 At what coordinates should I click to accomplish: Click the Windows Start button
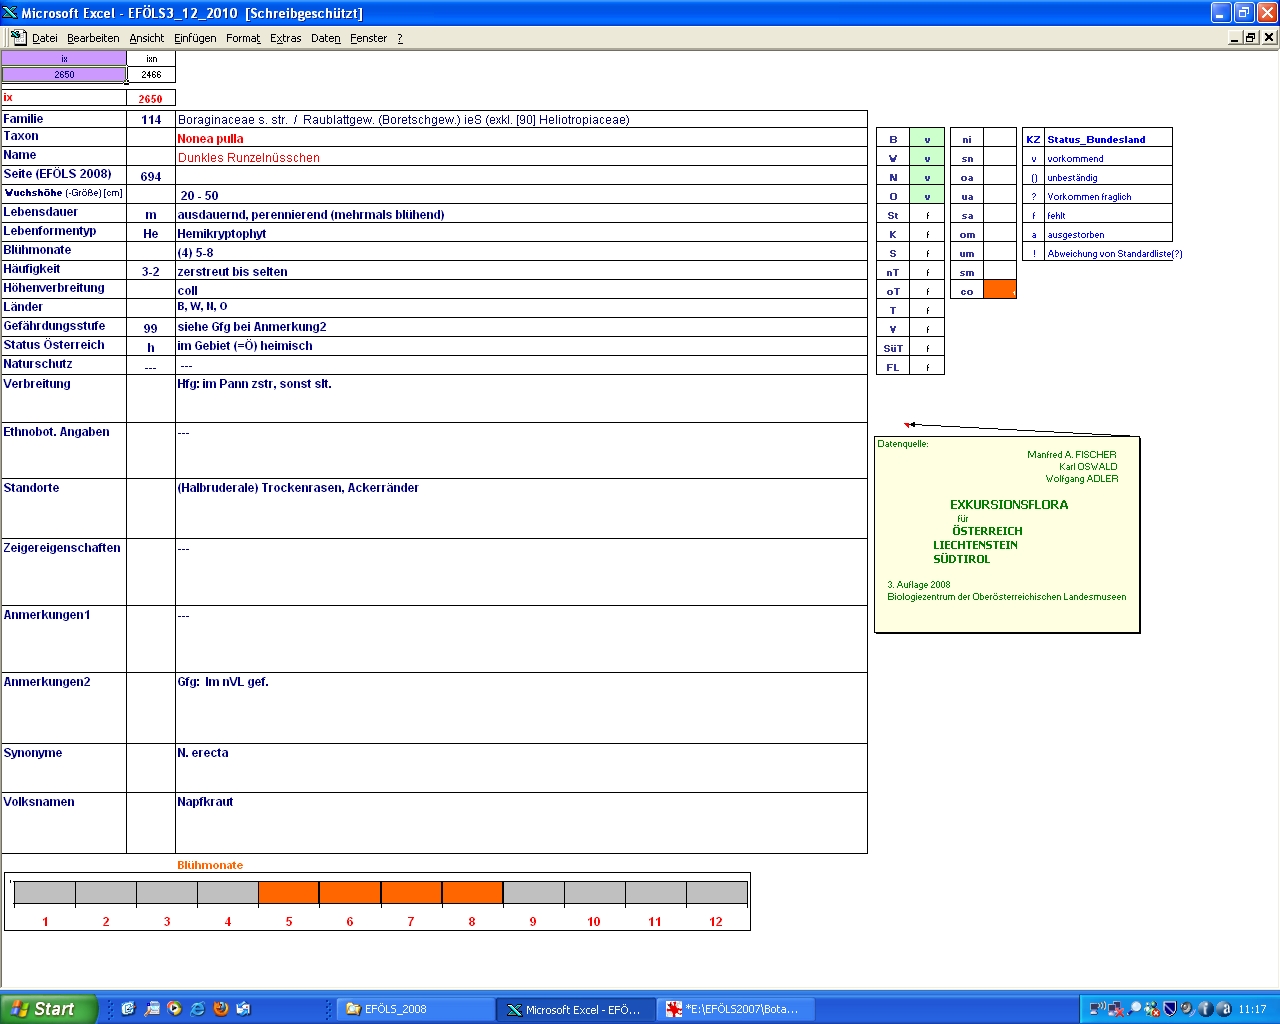click(48, 1009)
